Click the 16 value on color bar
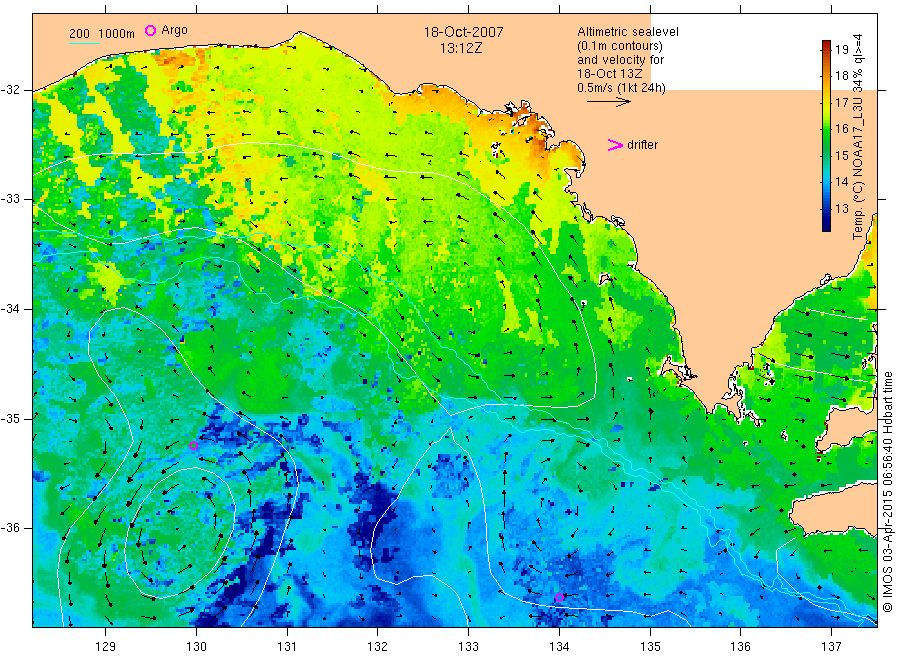 [x=841, y=129]
